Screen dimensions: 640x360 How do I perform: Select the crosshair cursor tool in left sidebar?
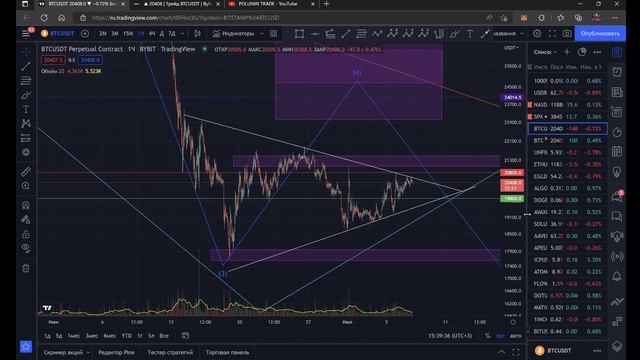click(26, 52)
